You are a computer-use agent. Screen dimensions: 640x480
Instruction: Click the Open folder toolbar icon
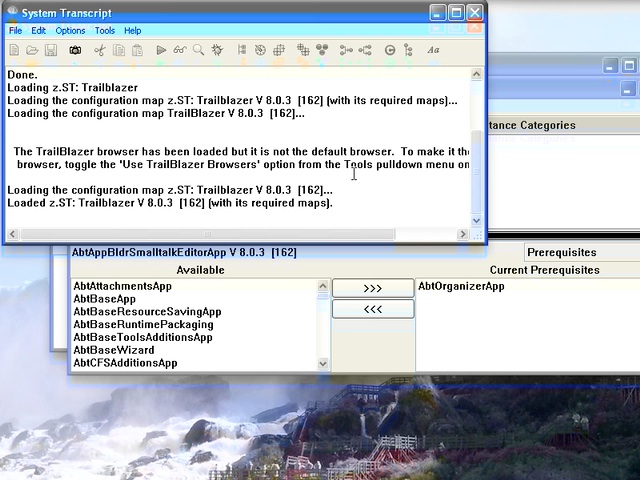(x=32, y=50)
